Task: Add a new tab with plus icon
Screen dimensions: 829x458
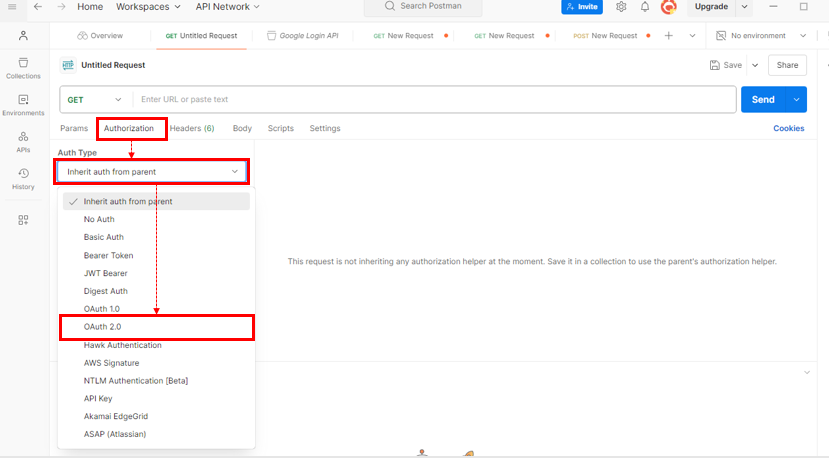Action: pos(669,35)
